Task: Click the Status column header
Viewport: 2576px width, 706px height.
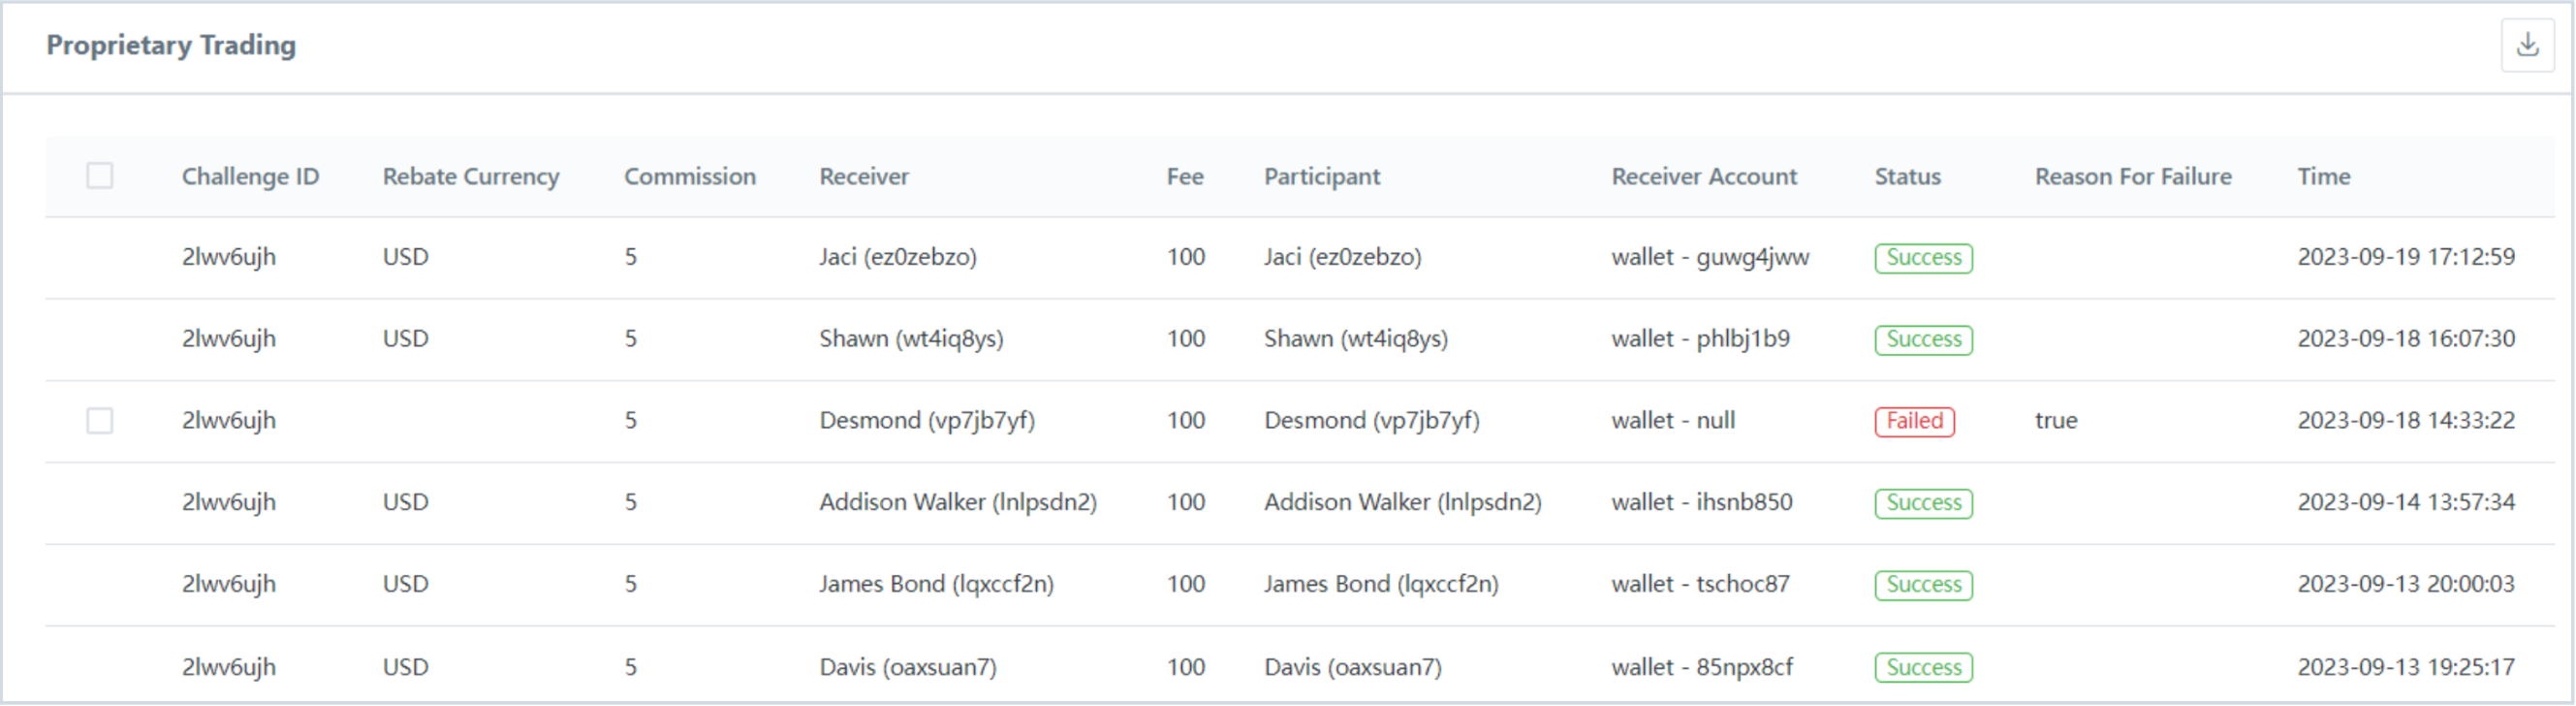Action: [x=1907, y=177]
